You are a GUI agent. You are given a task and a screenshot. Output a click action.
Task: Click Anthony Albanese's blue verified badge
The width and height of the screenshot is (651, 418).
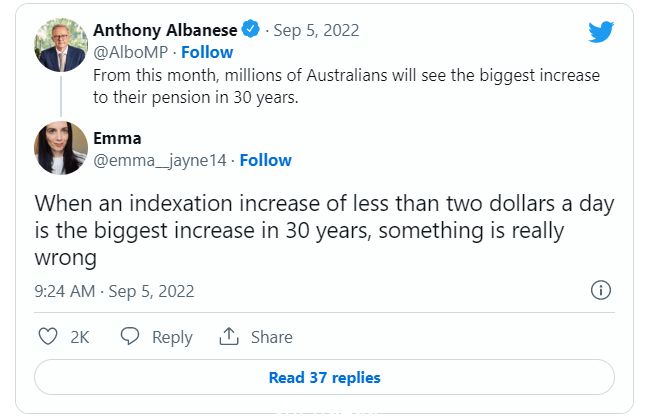click(x=251, y=29)
